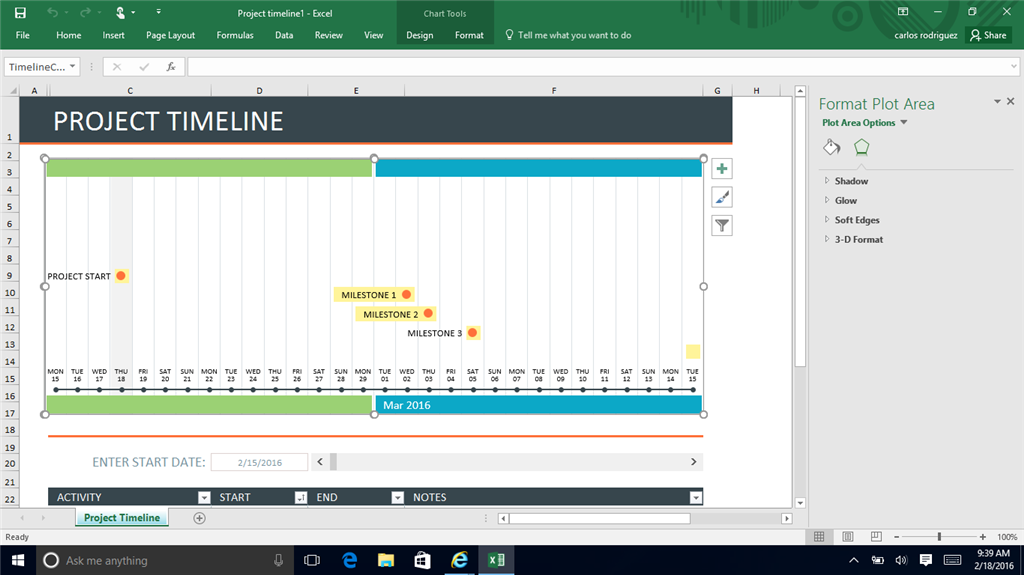This screenshot has width=1024, height=575.
Task: Expand the formula bar
Action: click(x=1014, y=67)
